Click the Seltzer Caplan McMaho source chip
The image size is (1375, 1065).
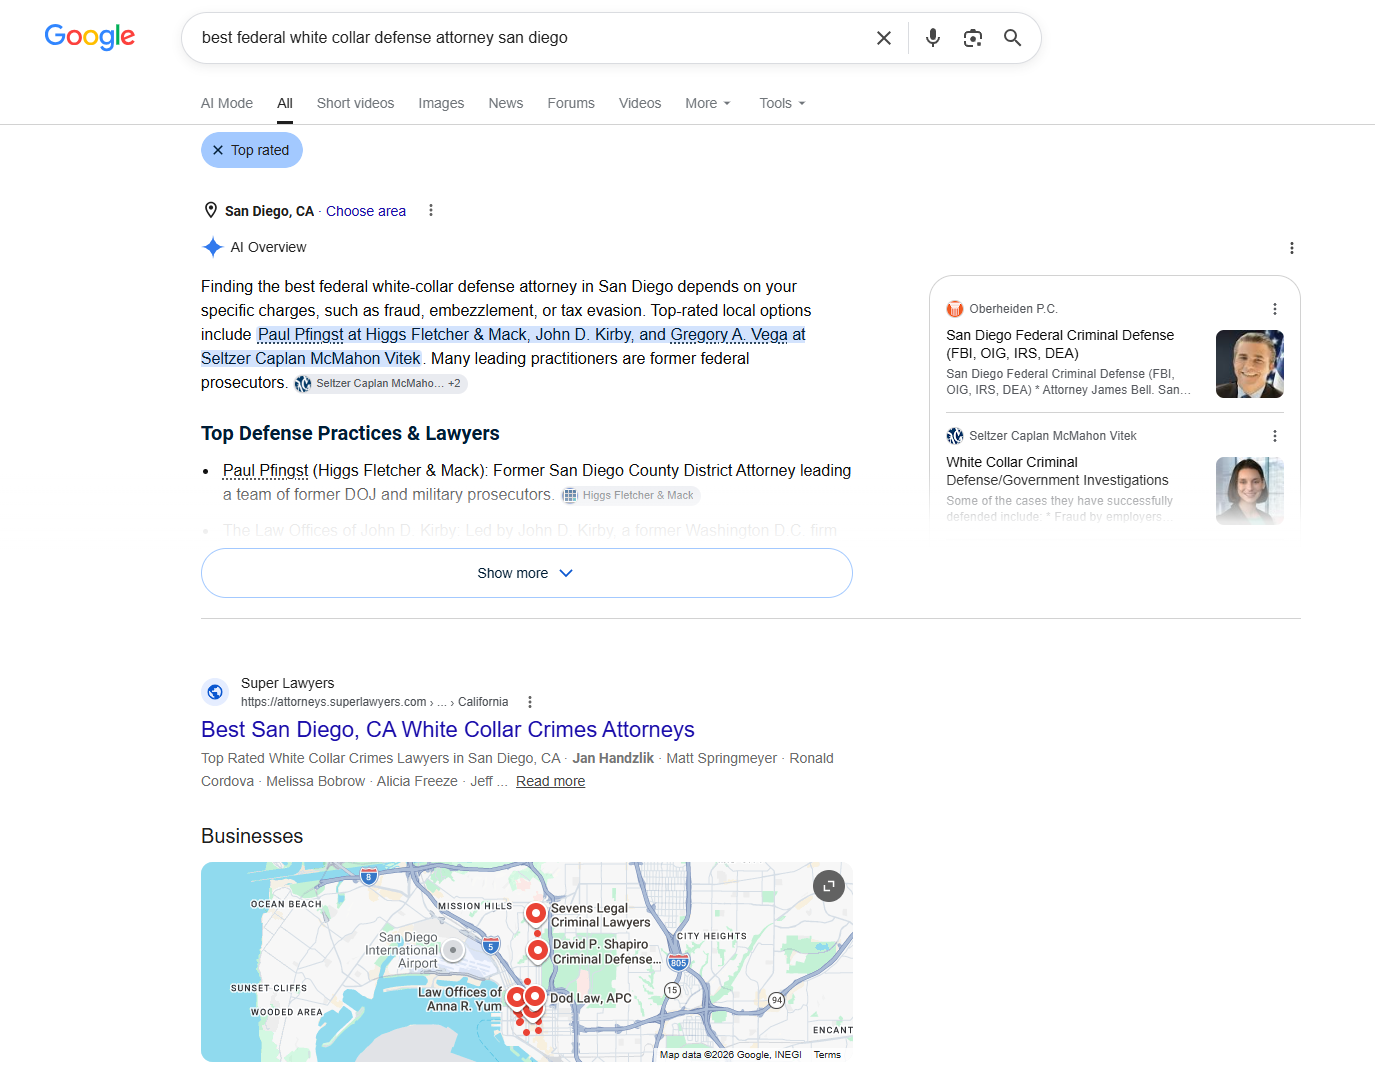tap(380, 383)
